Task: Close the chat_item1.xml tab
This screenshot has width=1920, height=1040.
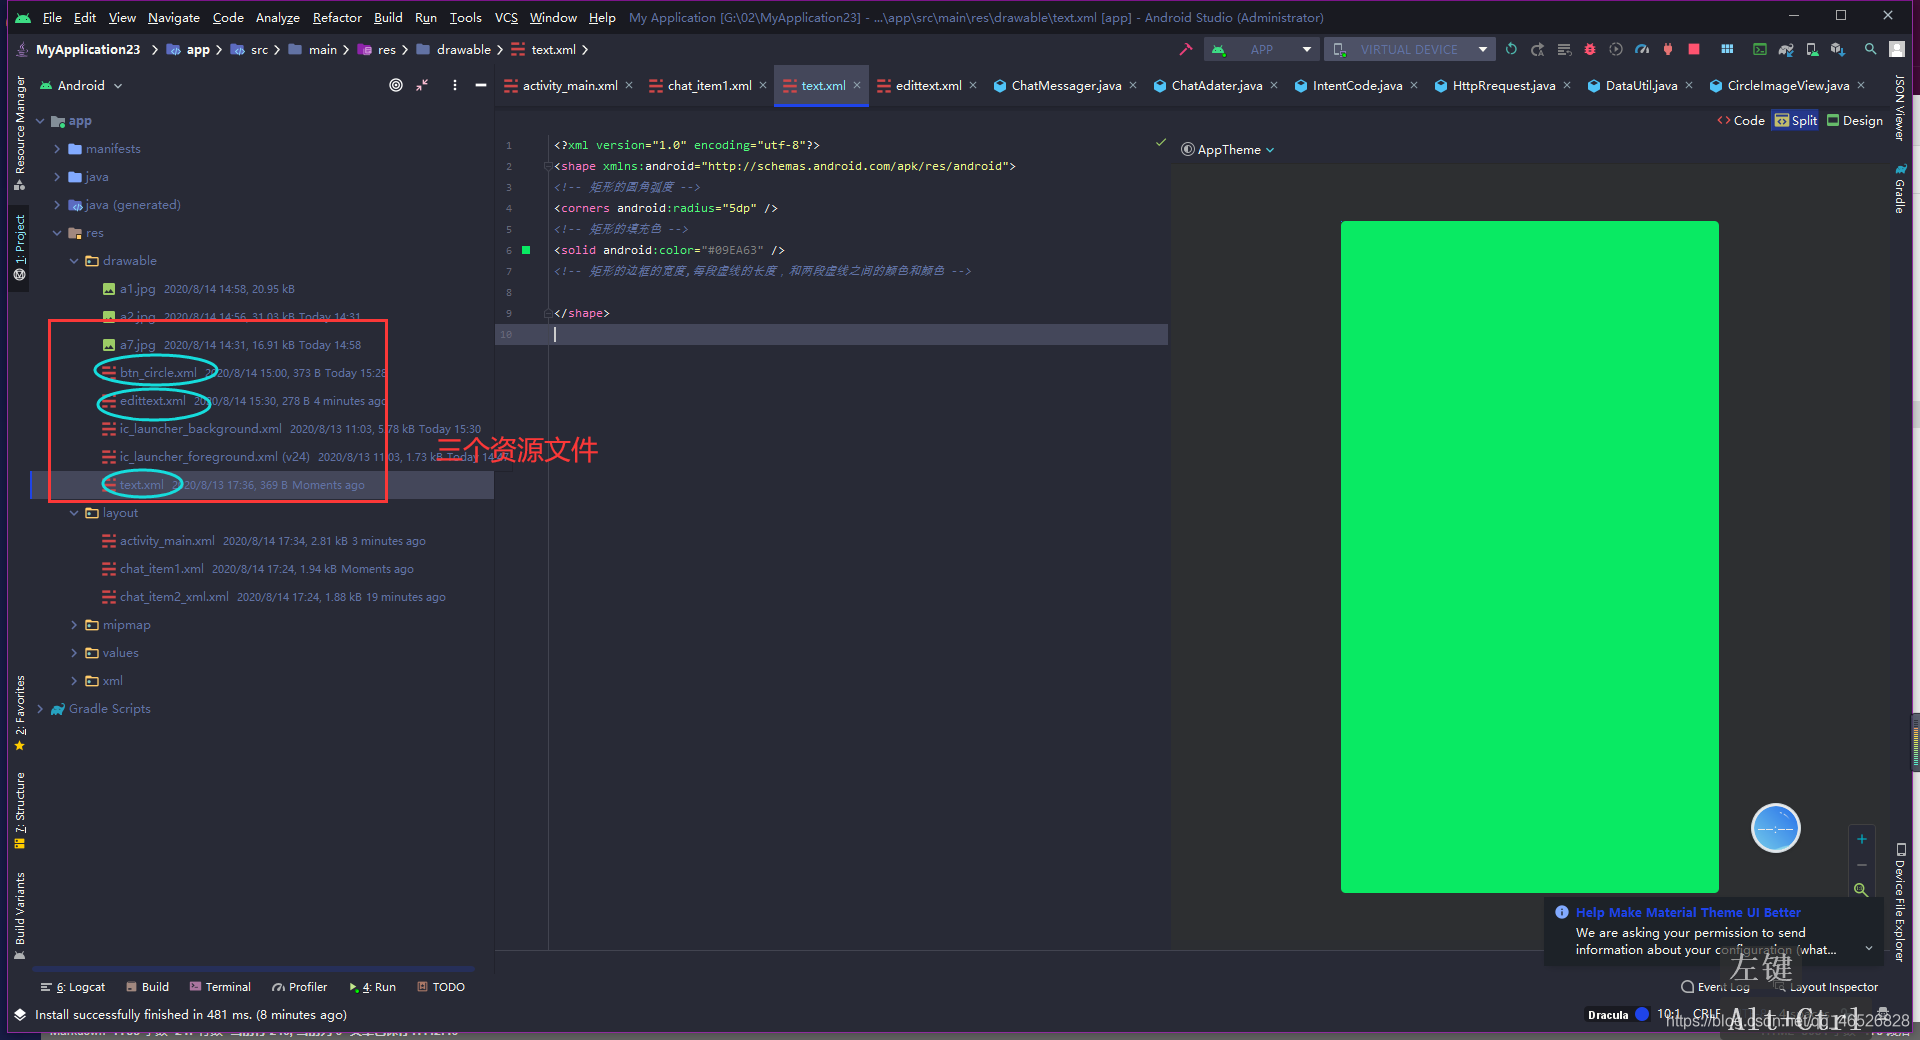Action: tap(763, 85)
